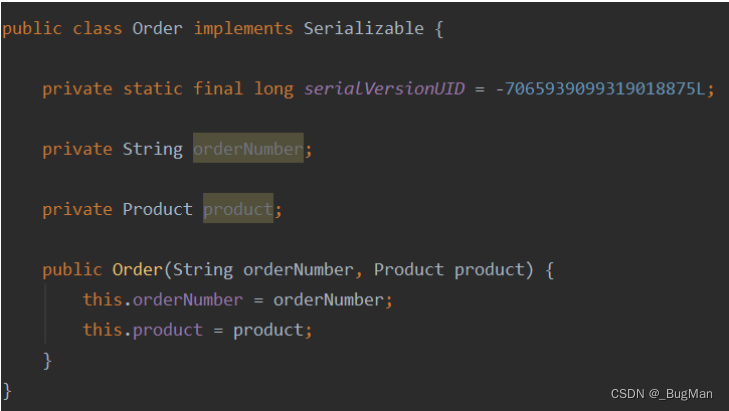Click the long type keyword
Image resolution: width=729 pixels, height=411 pixels.
click(273, 89)
